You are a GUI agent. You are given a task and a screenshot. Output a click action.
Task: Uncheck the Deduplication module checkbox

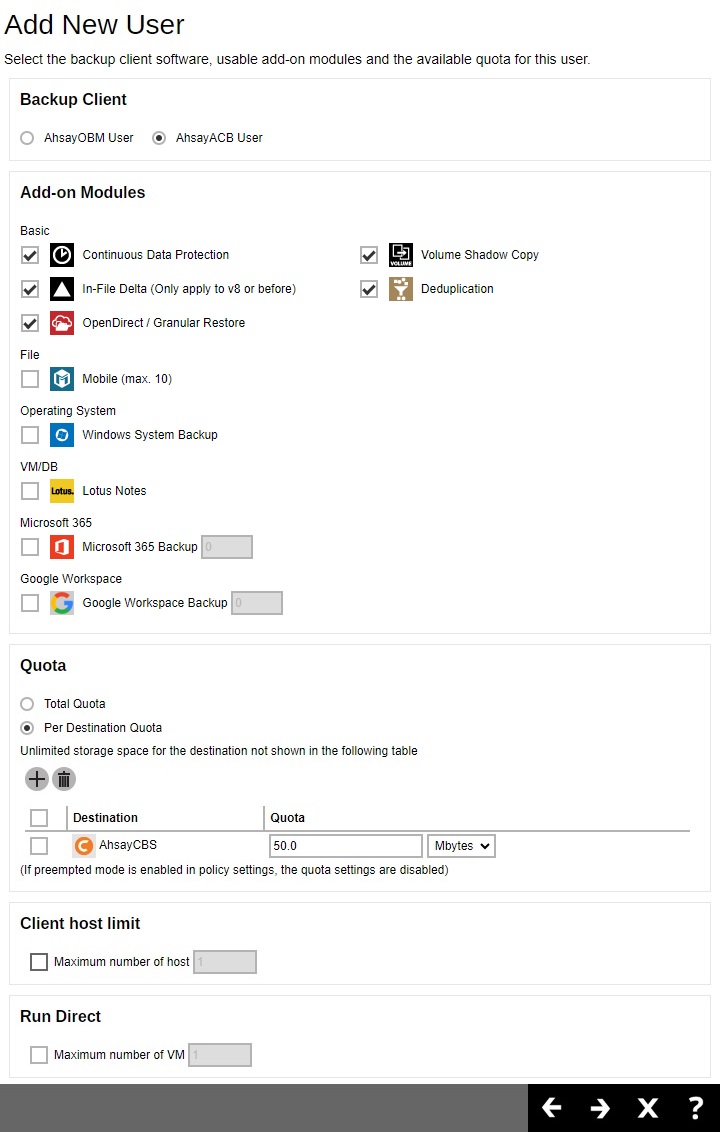[369, 289]
